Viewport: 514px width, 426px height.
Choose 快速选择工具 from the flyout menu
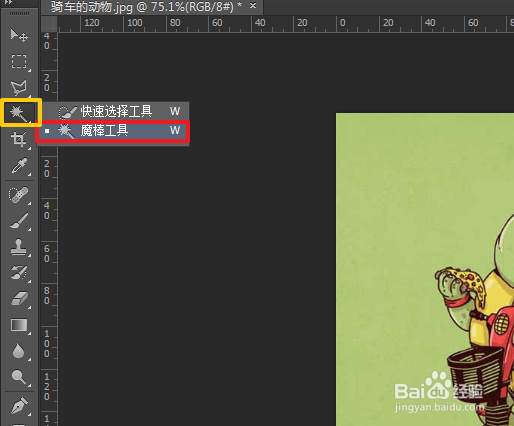pos(114,111)
